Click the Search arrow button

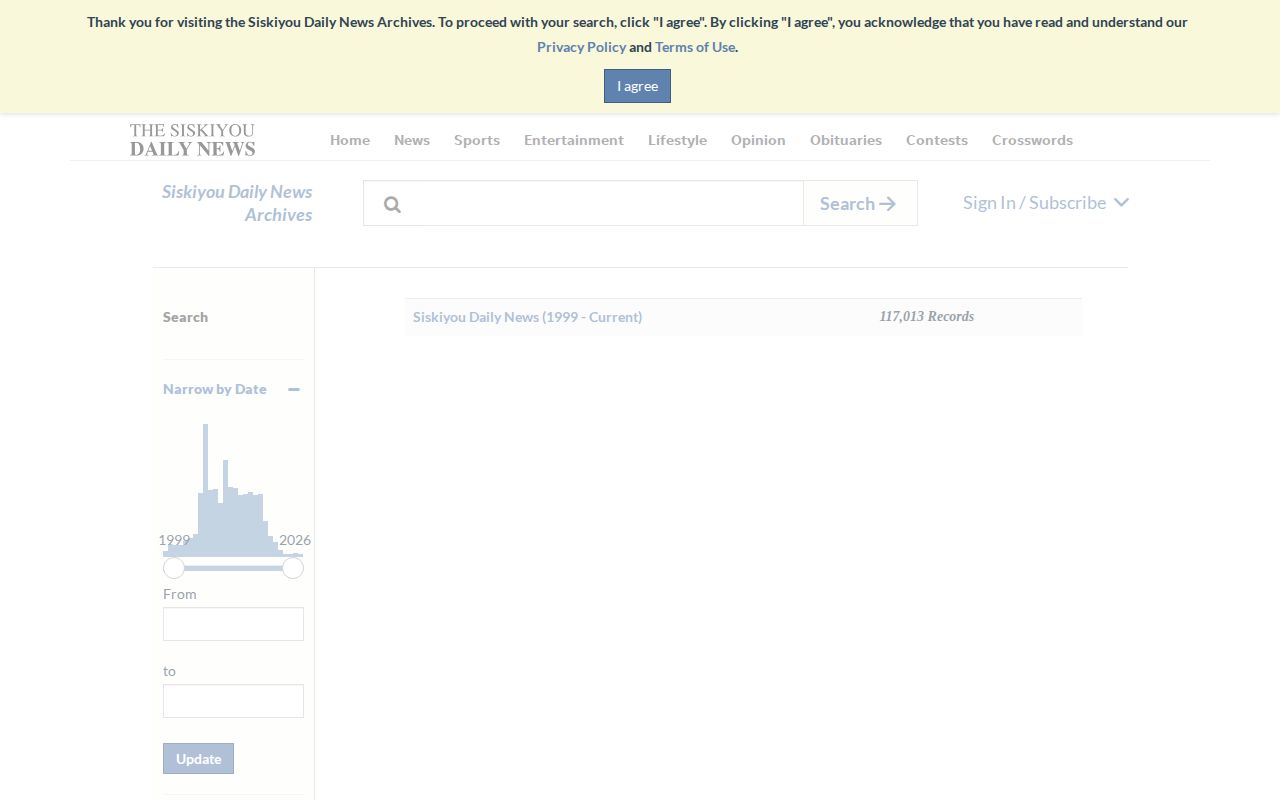(x=860, y=203)
